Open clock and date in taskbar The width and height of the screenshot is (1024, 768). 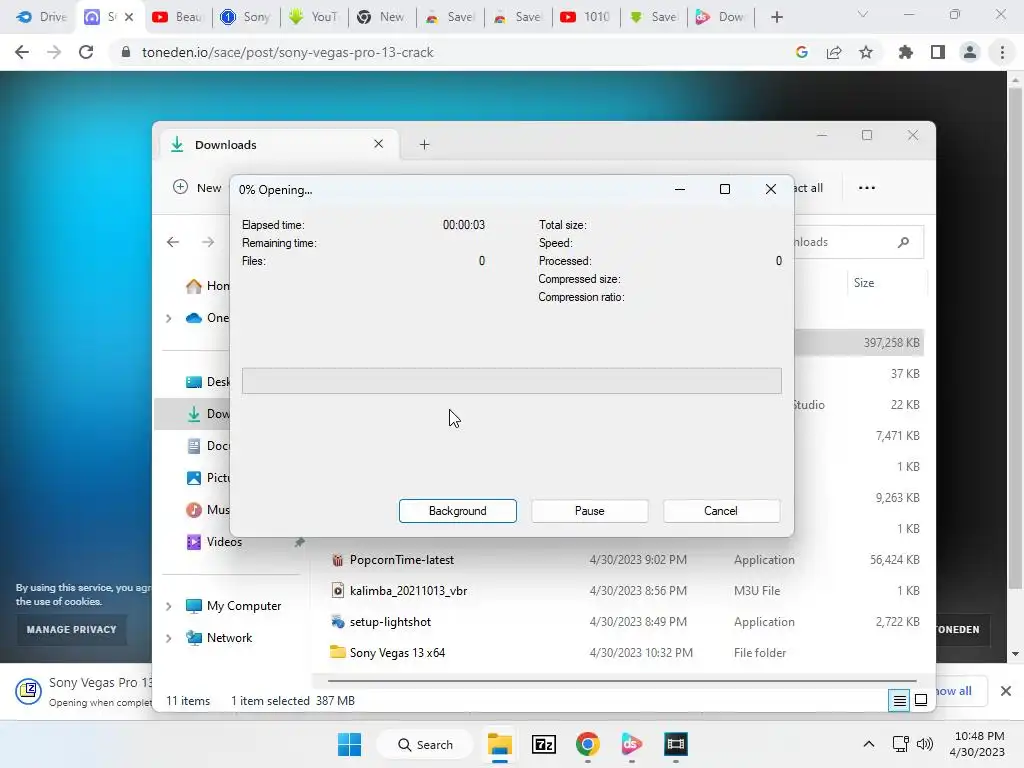pos(977,744)
